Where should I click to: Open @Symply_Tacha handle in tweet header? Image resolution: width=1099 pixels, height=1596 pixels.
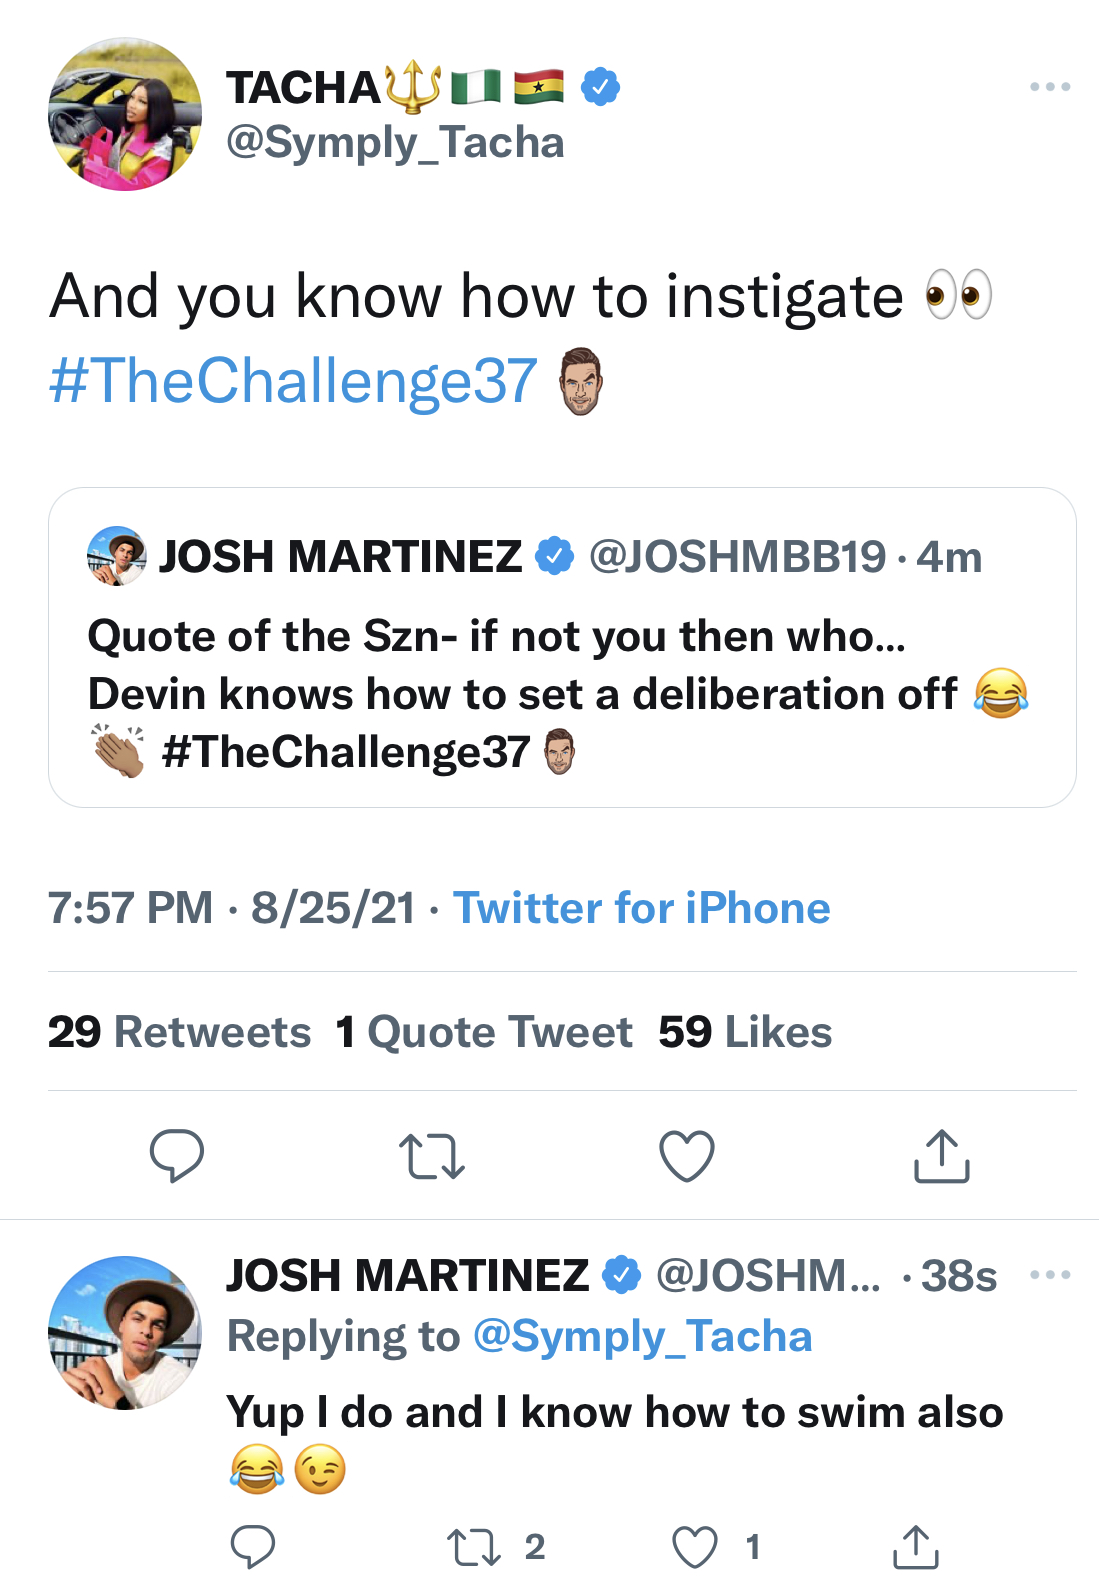click(x=395, y=143)
